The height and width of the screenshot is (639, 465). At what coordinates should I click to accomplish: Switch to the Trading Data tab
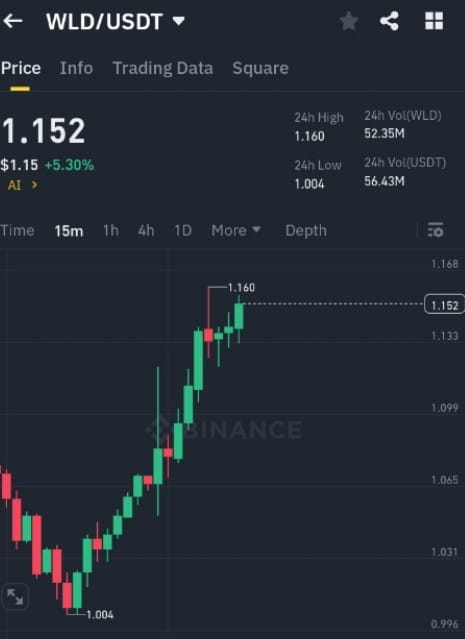point(163,68)
